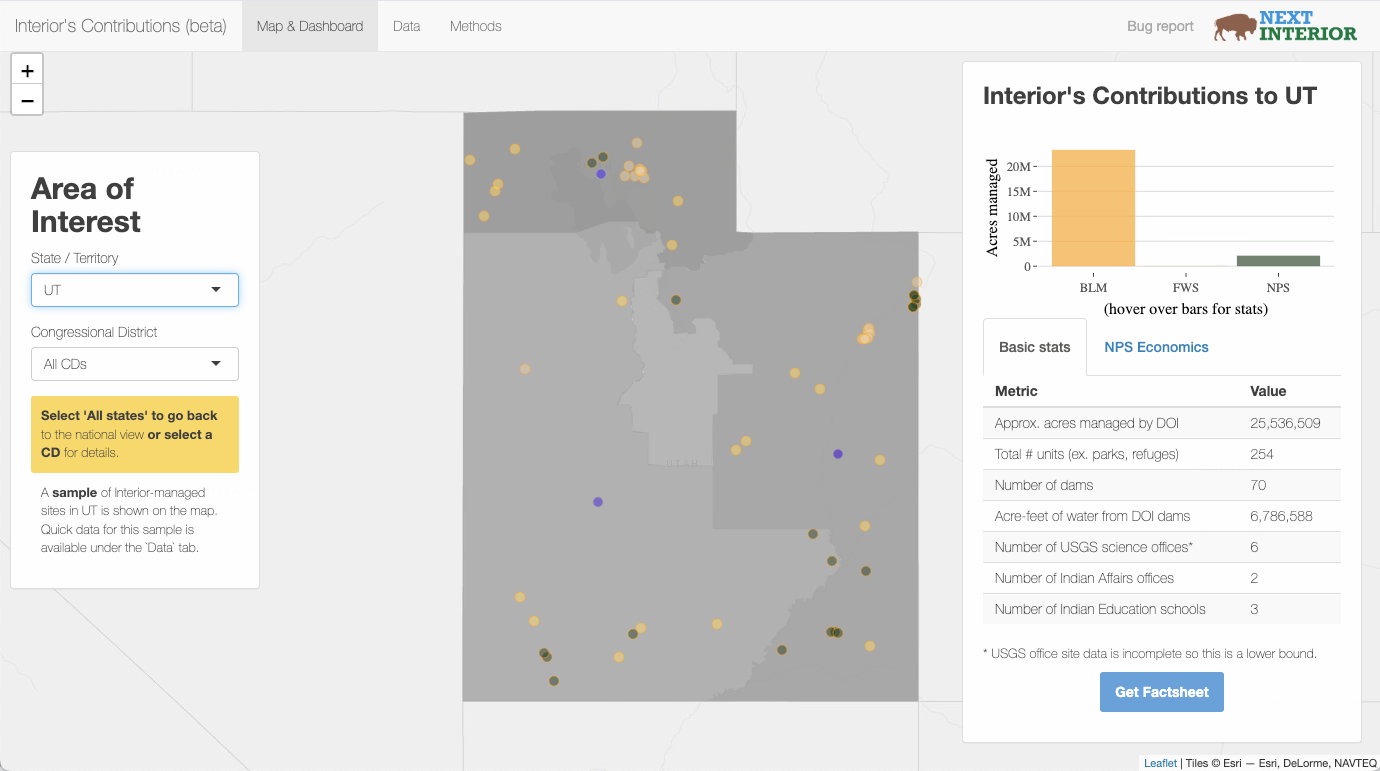Zoom in on the map

(x=27, y=71)
